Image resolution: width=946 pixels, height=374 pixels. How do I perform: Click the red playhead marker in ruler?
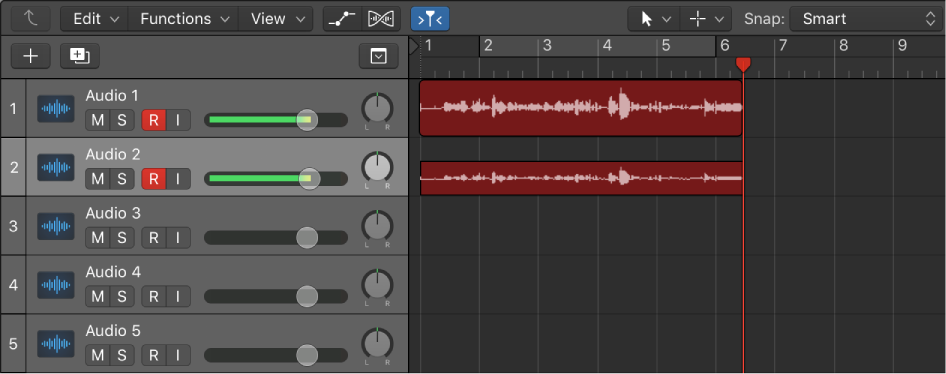point(743,65)
